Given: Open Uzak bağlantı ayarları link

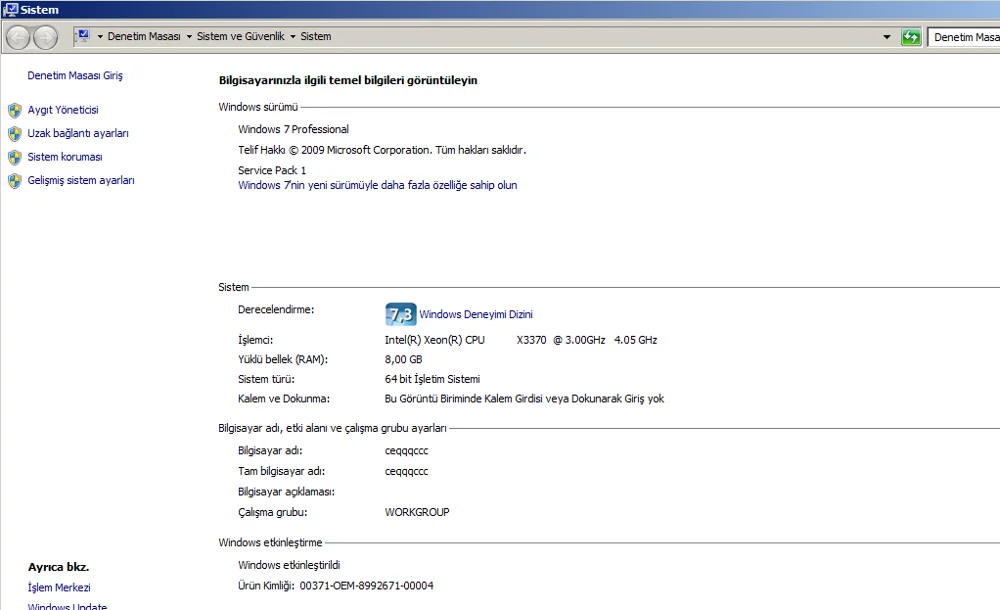Looking at the screenshot, I should point(78,133).
